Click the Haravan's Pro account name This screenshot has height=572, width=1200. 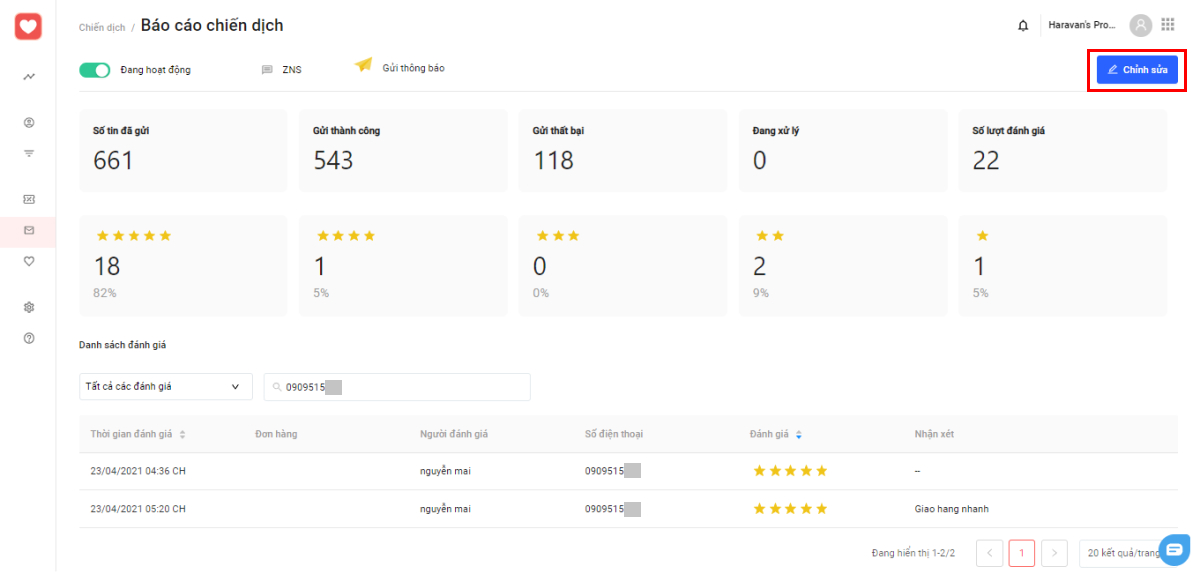coord(1082,25)
